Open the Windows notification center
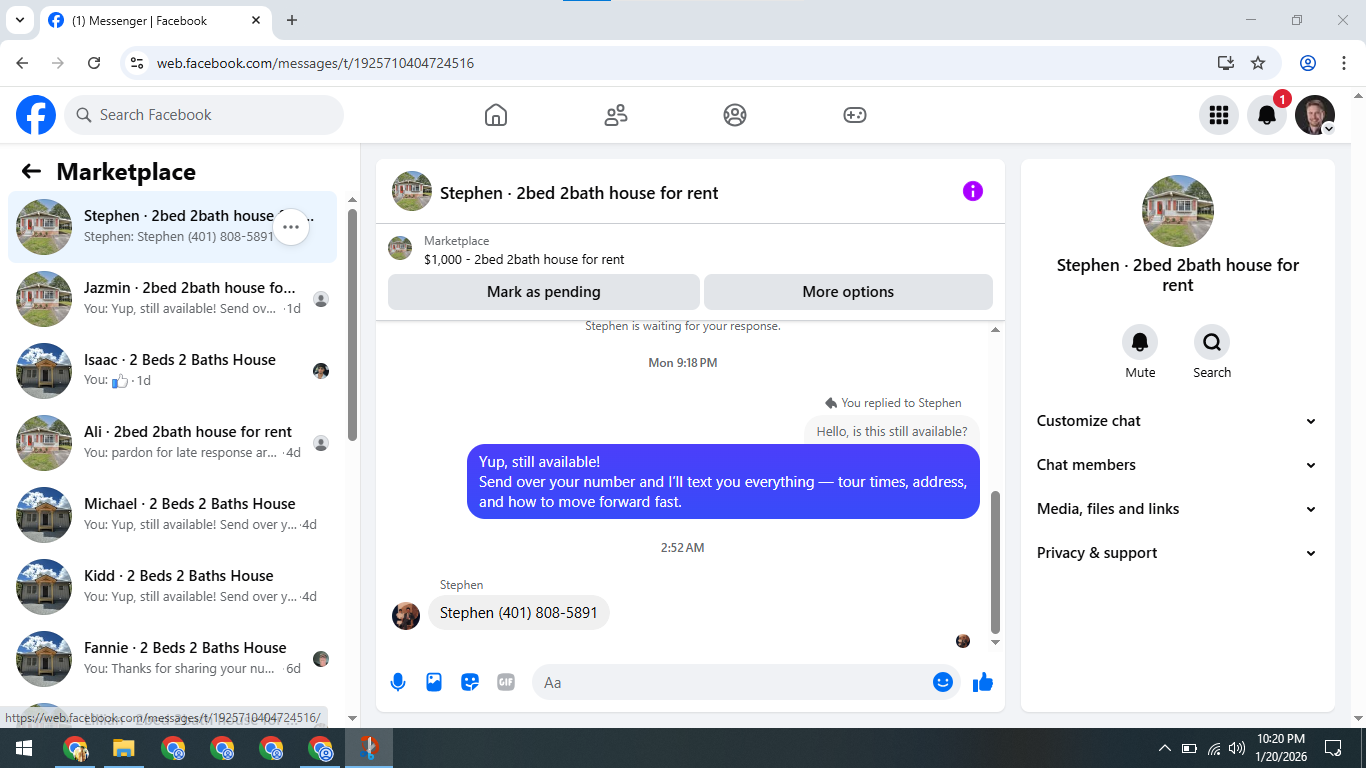Image resolution: width=1366 pixels, height=768 pixels. [1333, 748]
